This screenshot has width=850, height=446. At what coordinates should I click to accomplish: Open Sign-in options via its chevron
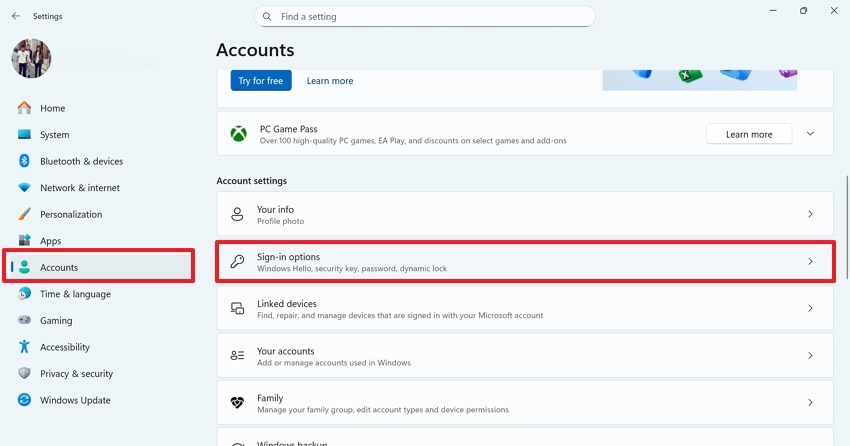(810, 262)
